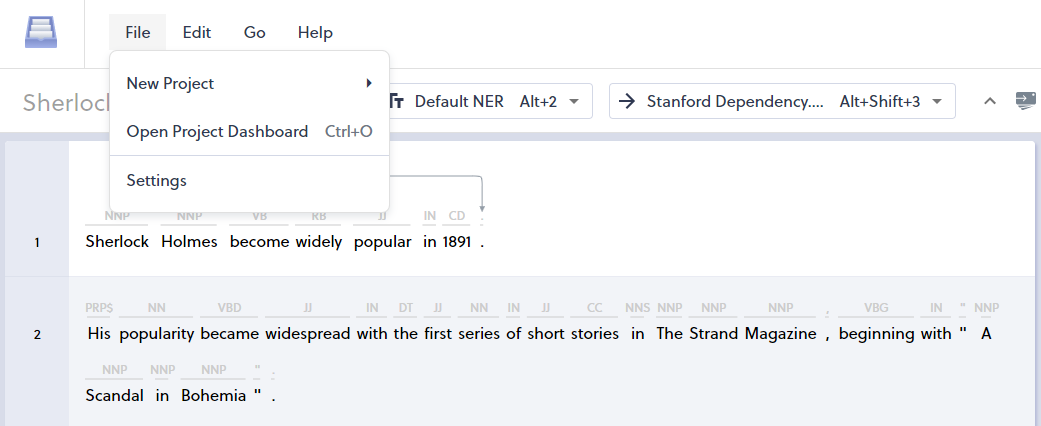The width and height of the screenshot is (1041, 426).
Task: Click the Stanford Dependency arrow icon
Action: click(x=627, y=101)
